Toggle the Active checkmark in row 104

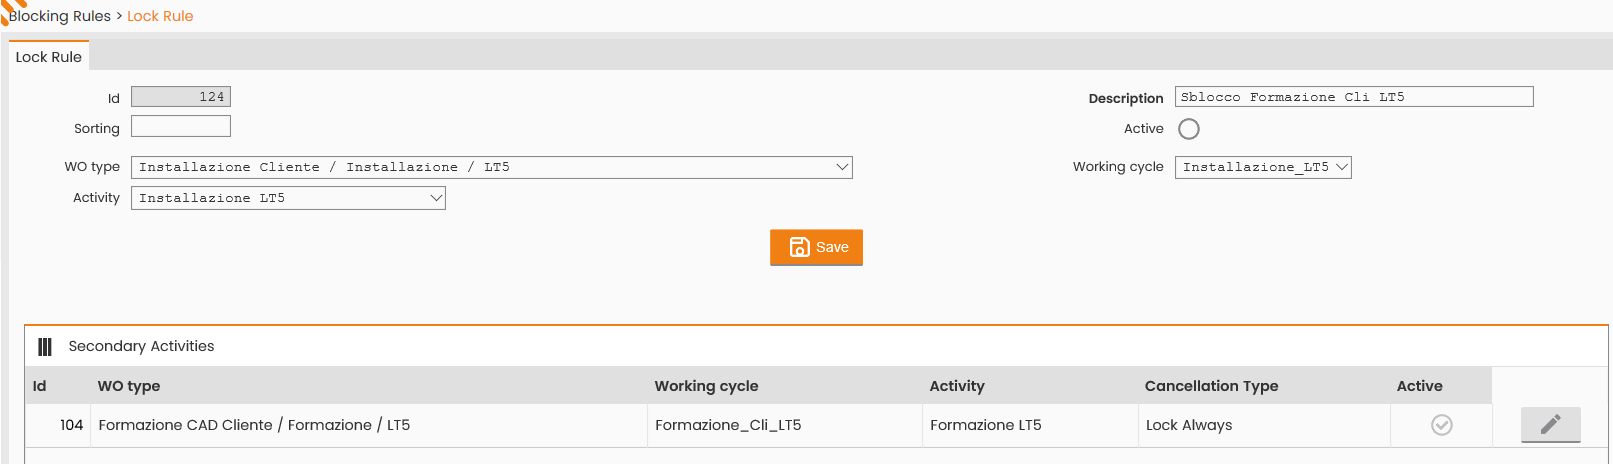[1441, 425]
